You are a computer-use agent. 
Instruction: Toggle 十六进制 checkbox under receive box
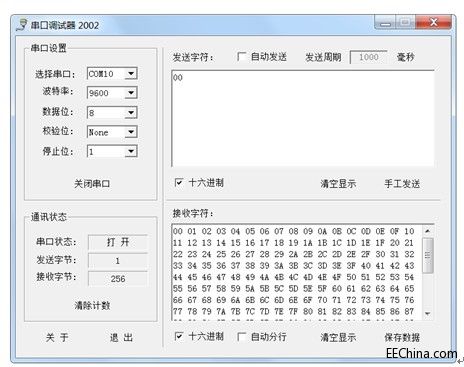tap(178, 336)
